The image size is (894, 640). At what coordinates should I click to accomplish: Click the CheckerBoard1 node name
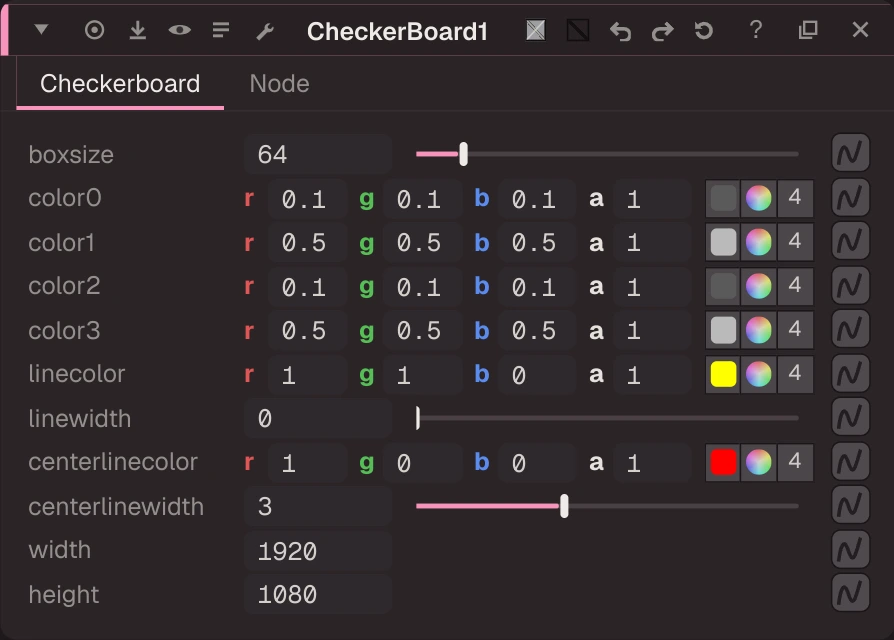pyautogui.click(x=397, y=31)
